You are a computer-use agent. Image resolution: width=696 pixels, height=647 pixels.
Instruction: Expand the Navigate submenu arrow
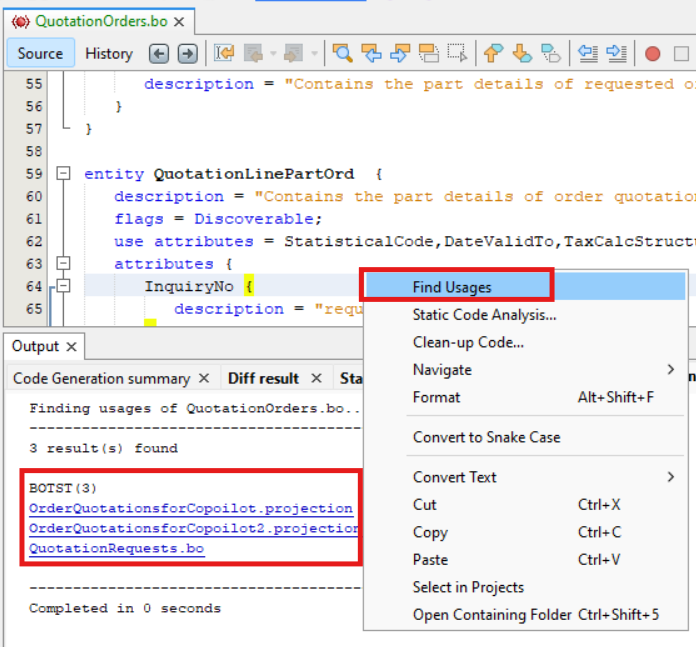(671, 369)
